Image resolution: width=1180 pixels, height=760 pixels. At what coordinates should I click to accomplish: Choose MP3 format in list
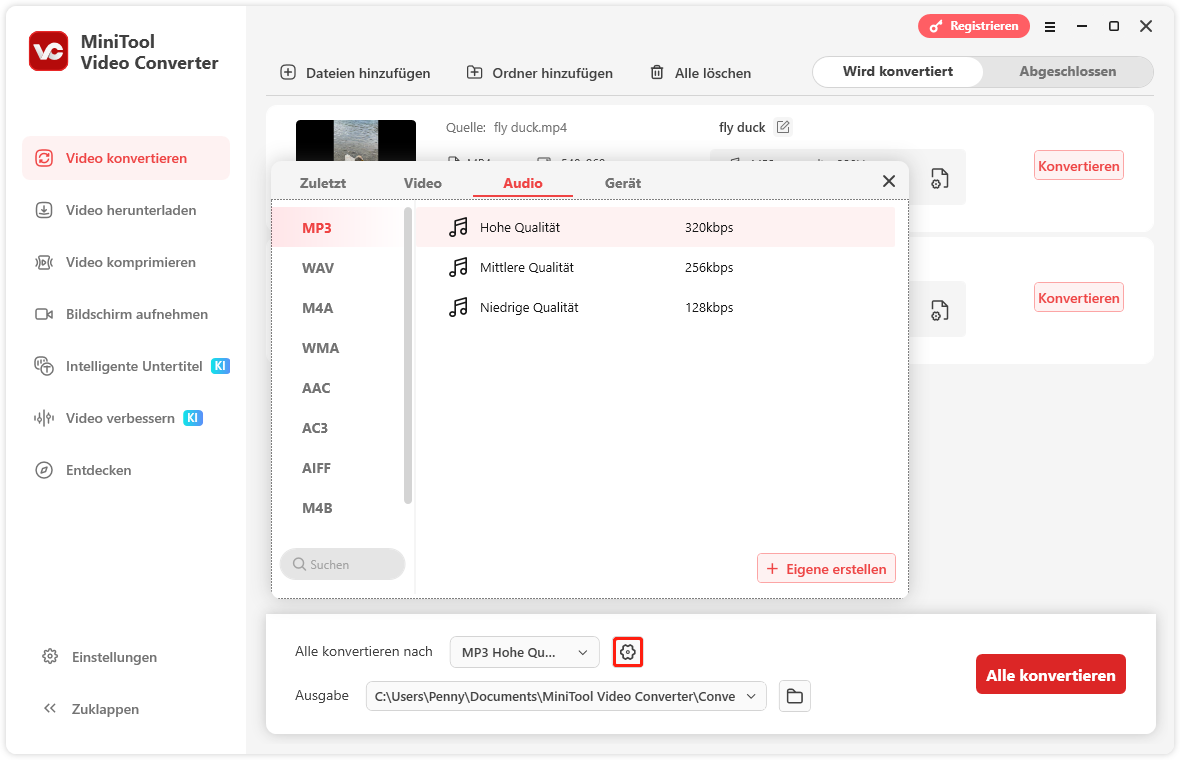coord(338,227)
